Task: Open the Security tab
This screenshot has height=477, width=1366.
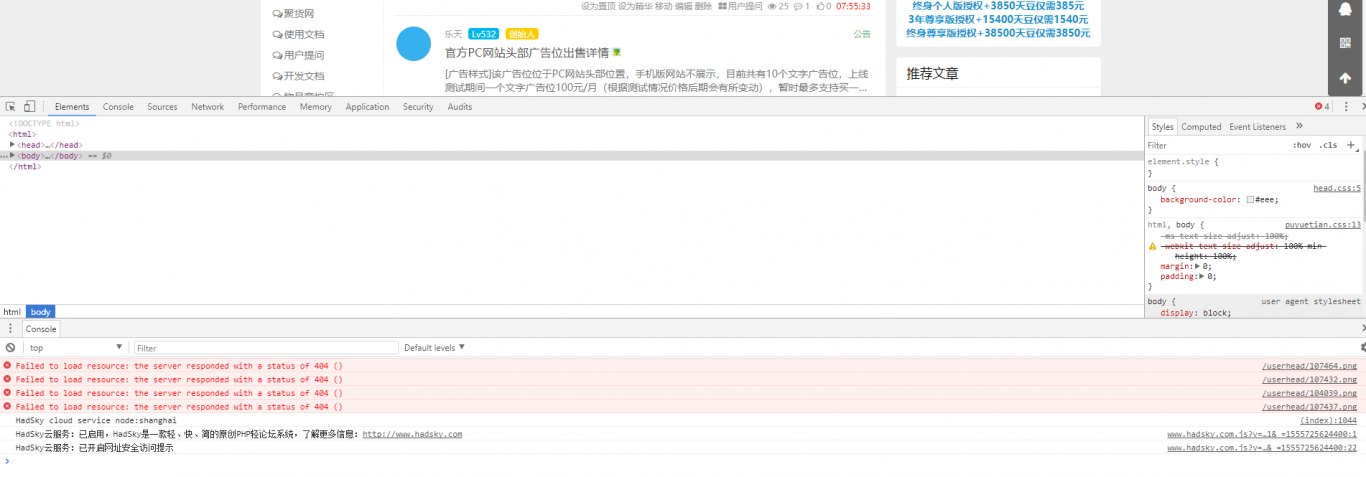Action: pyautogui.click(x=418, y=107)
